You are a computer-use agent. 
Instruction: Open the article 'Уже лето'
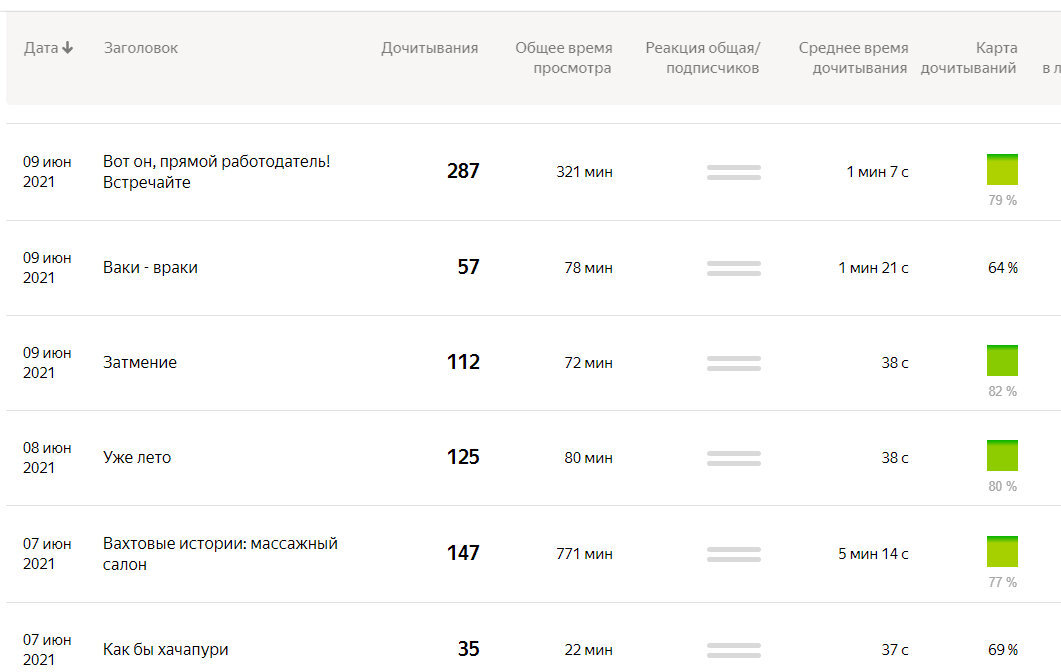point(137,457)
